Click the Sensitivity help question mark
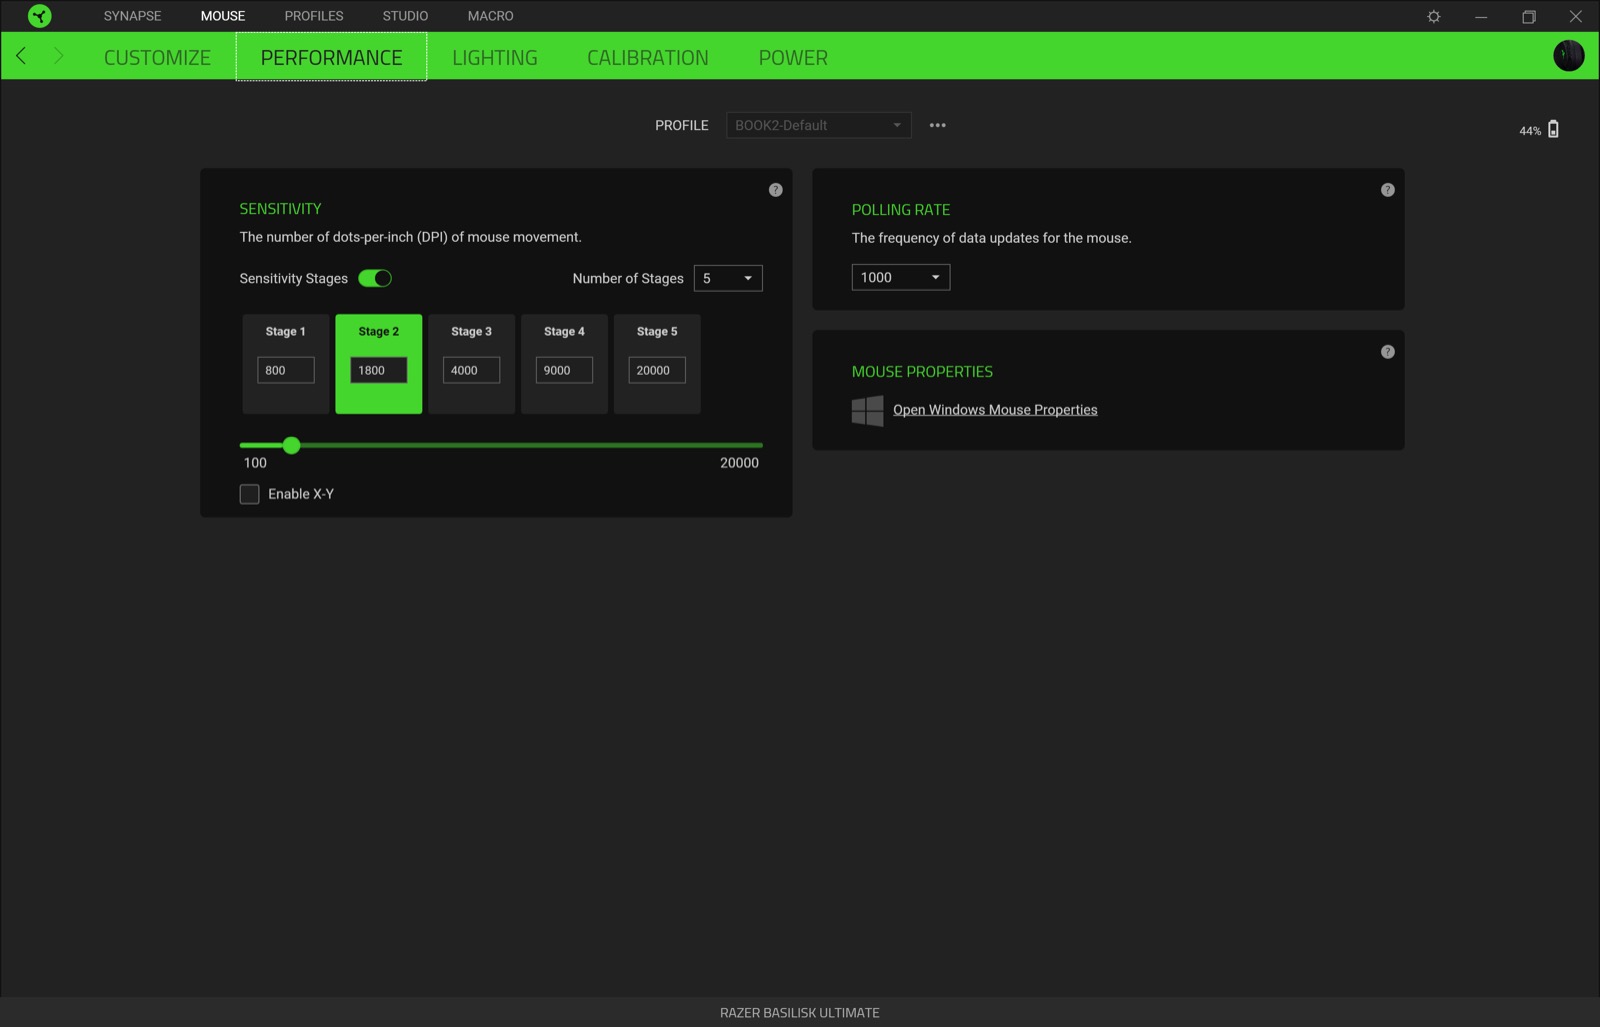 pos(775,190)
